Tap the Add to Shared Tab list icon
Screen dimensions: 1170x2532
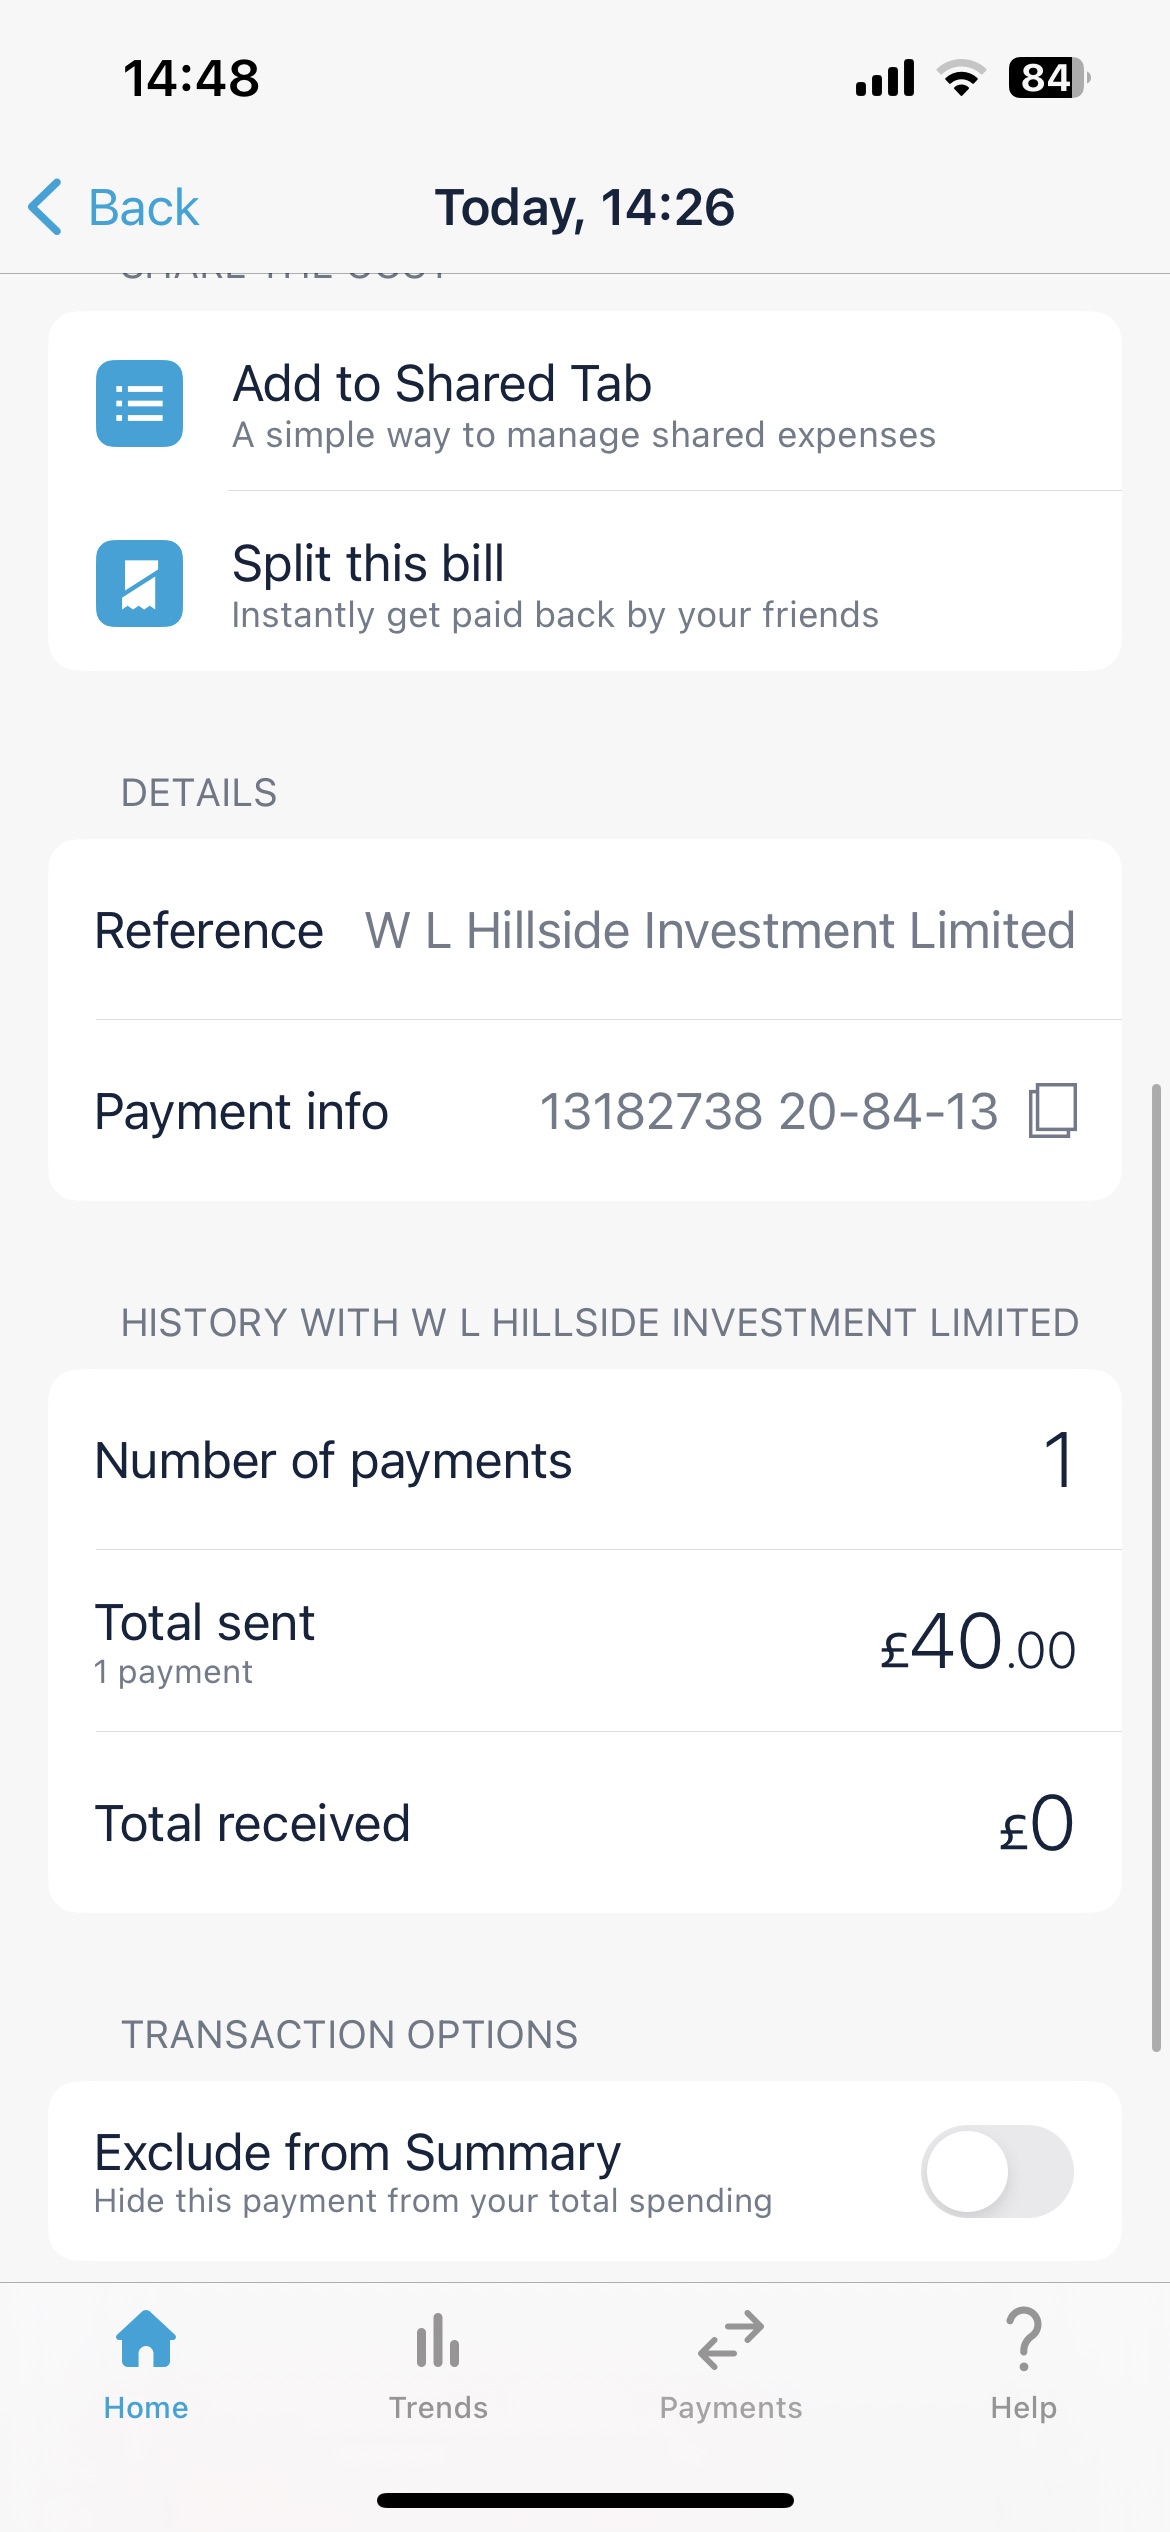click(139, 403)
